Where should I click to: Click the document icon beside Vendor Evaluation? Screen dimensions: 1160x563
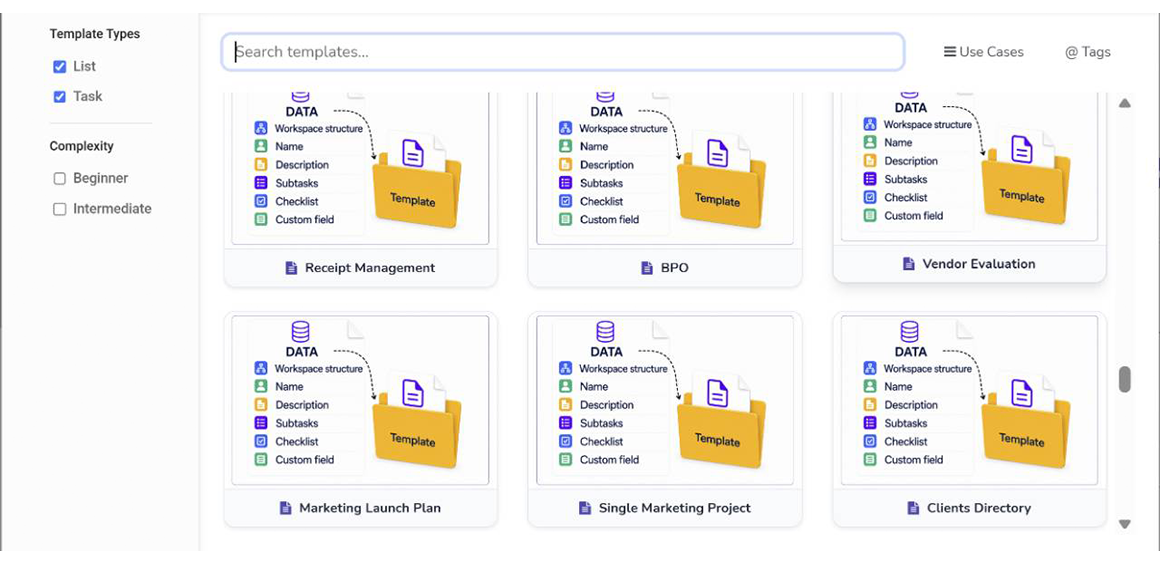(x=909, y=264)
